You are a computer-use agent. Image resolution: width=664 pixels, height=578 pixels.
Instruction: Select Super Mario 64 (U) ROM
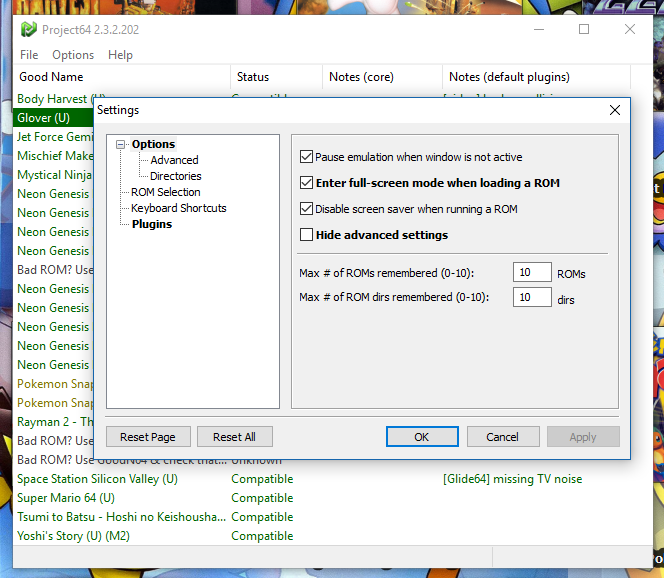tap(66, 498)
